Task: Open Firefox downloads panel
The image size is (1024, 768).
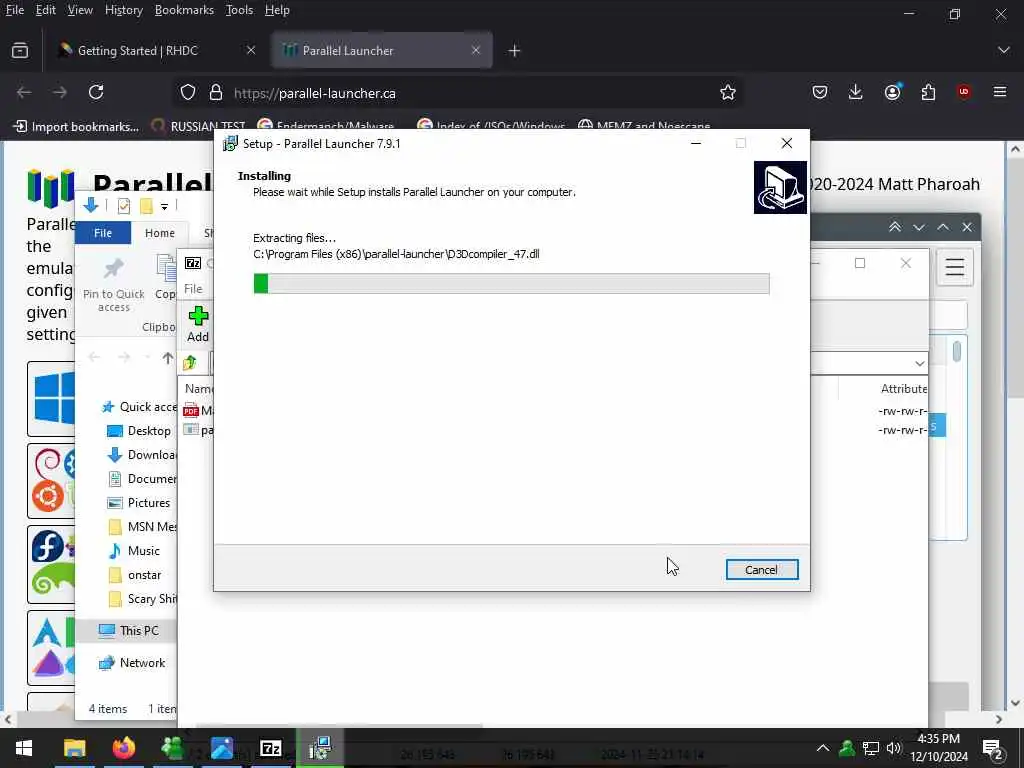Action: [x=856, y=92]
